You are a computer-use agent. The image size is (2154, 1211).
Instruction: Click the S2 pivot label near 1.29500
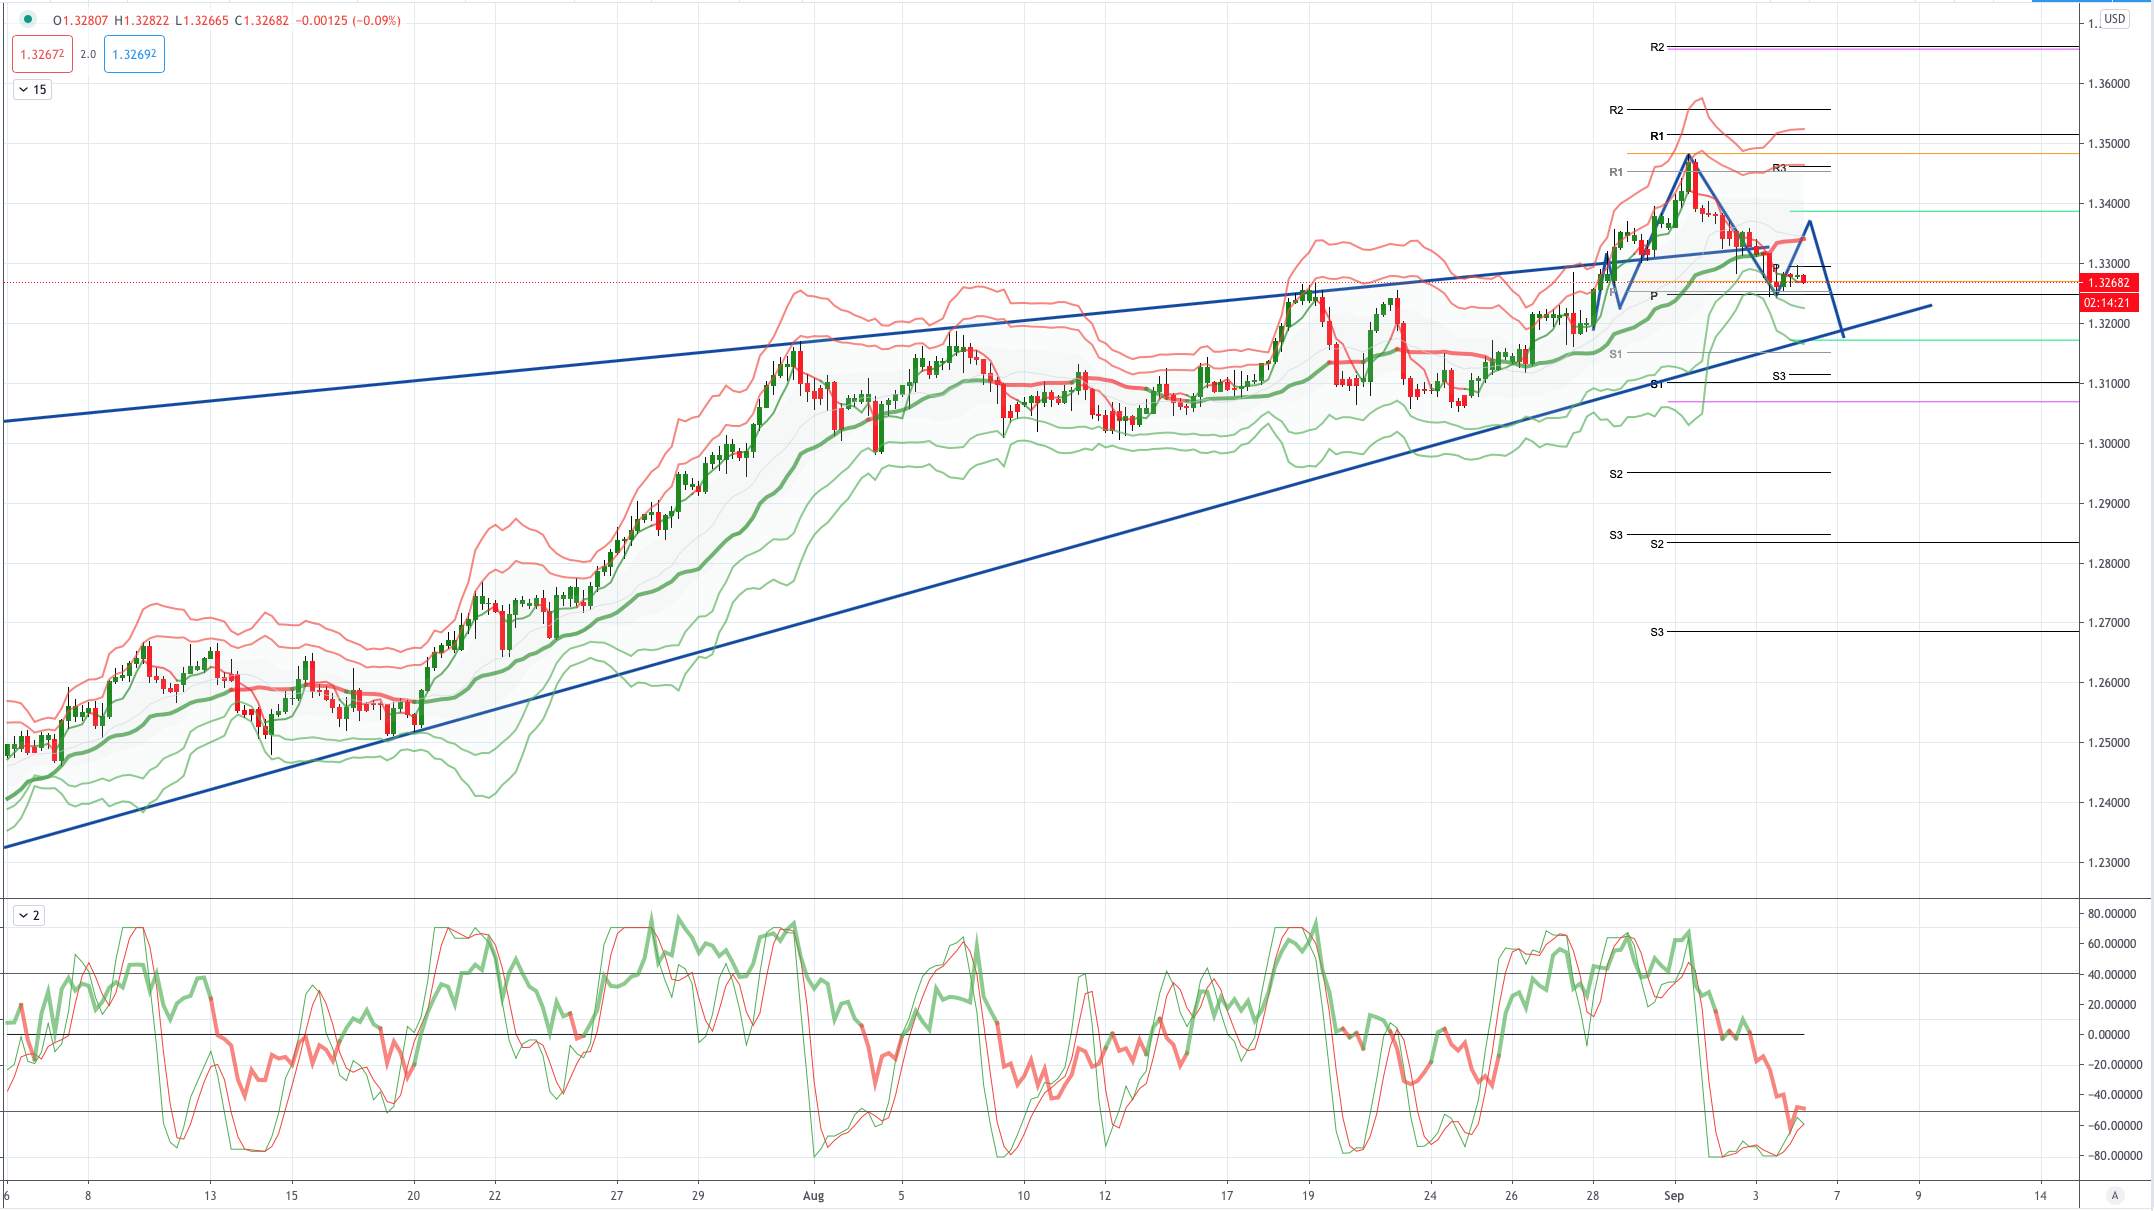1616,474
